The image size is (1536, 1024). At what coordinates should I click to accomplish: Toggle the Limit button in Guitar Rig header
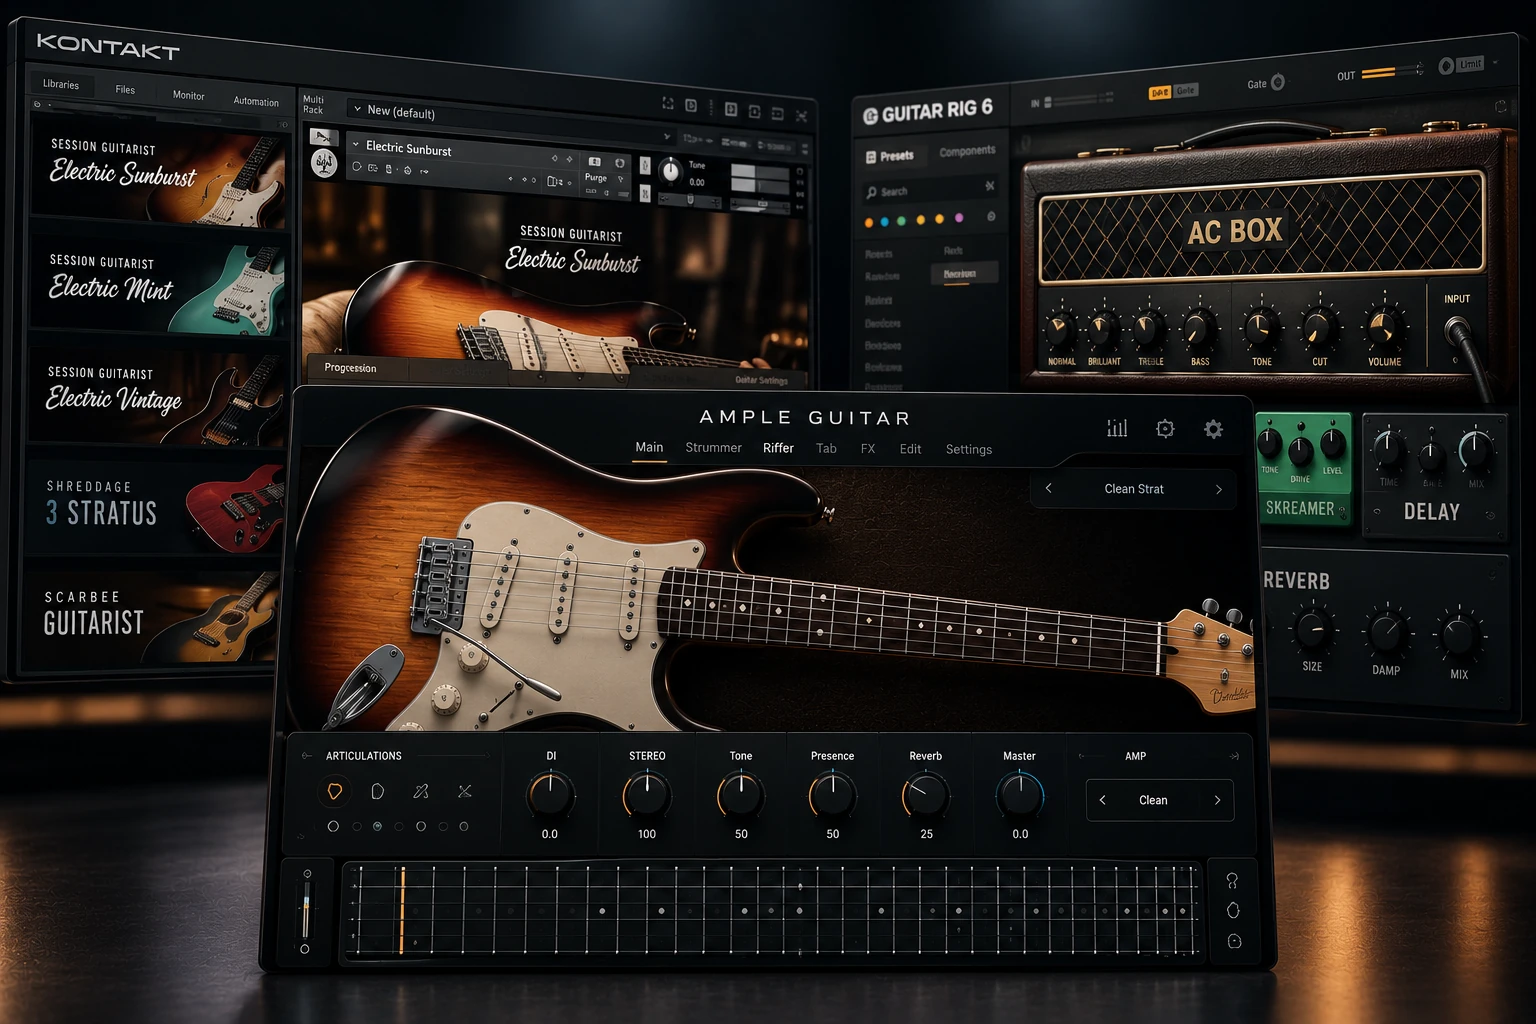pyautogui.click(x=1470, y=64)
